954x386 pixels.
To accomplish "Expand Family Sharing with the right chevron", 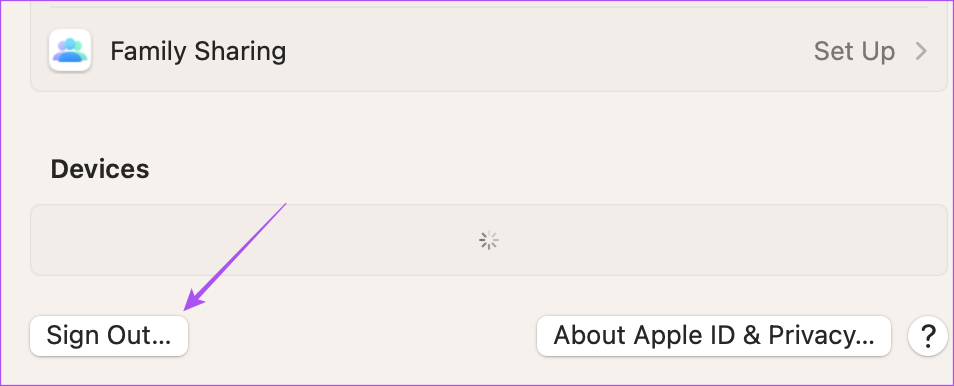I will 921,51.
